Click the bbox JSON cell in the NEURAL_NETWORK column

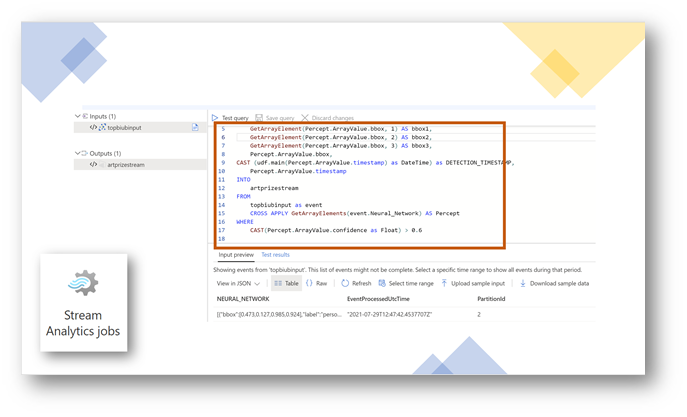[x=279, y=315]
